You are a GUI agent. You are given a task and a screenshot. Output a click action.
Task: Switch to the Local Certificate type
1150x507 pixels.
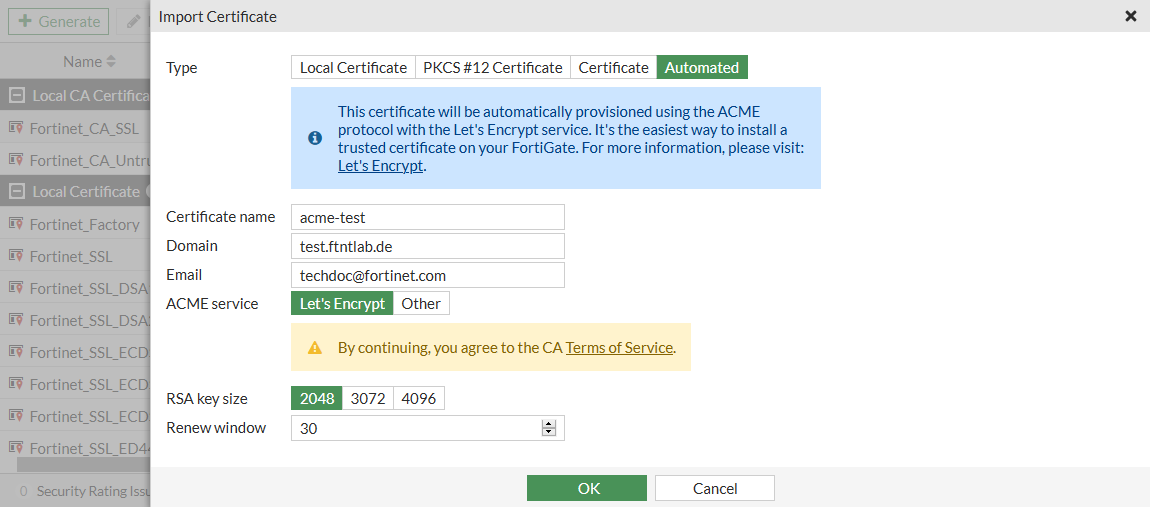tap(354, 67)
